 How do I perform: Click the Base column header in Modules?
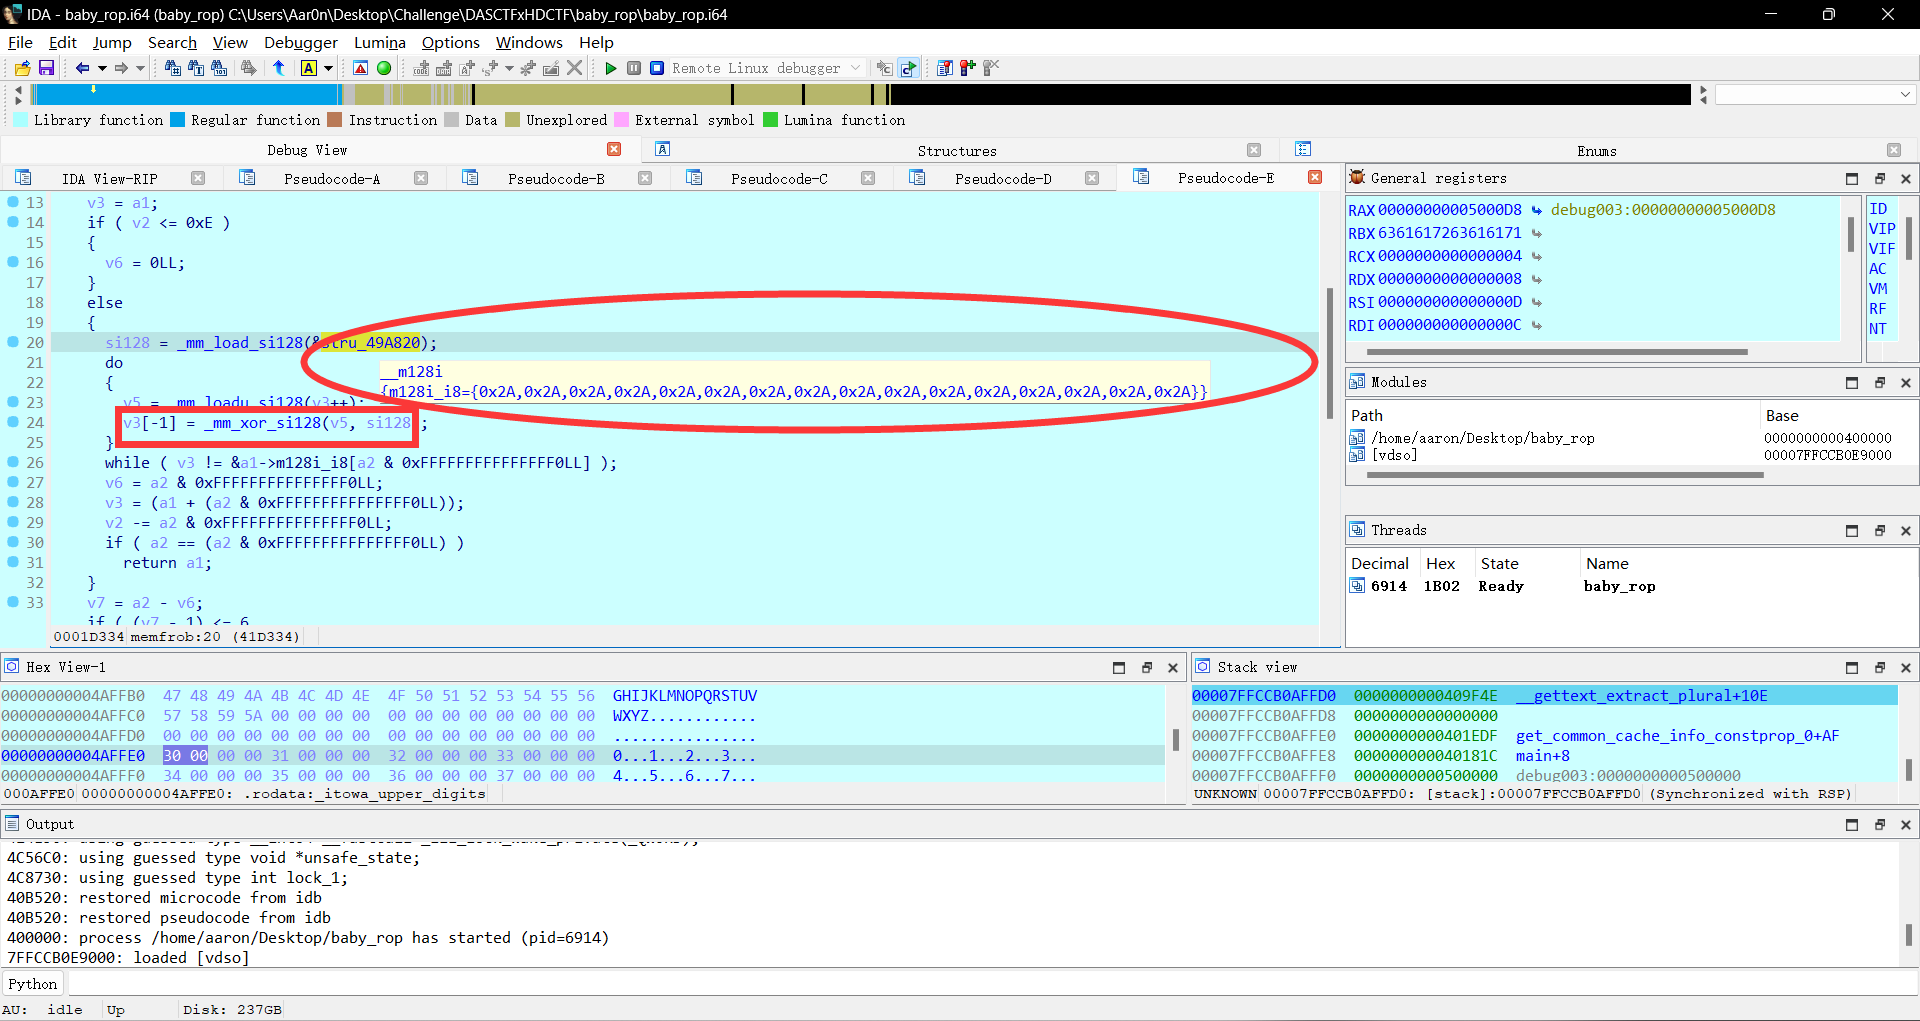1782,415
